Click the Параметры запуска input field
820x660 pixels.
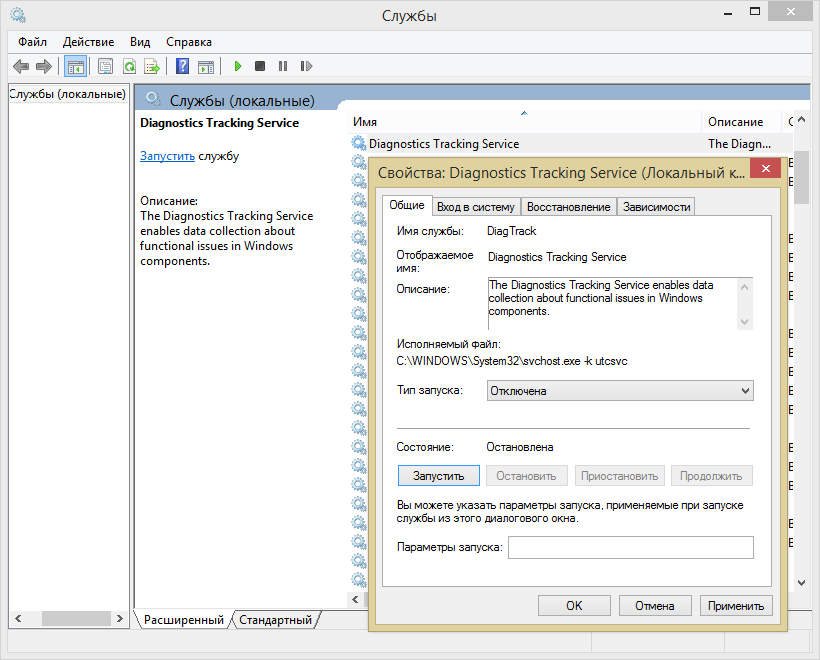point(631,548)
